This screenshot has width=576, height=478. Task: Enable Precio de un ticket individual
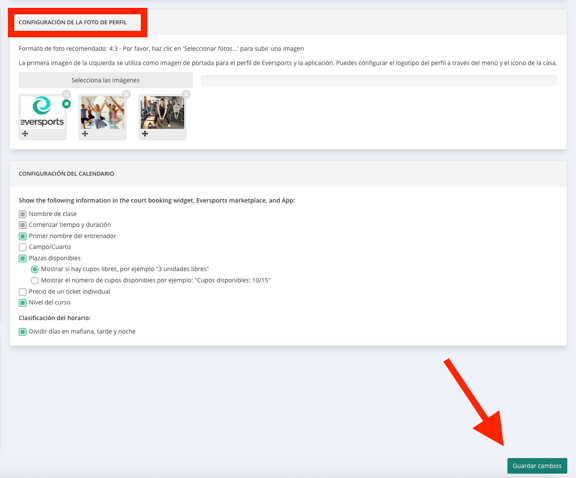click(23, 292)
